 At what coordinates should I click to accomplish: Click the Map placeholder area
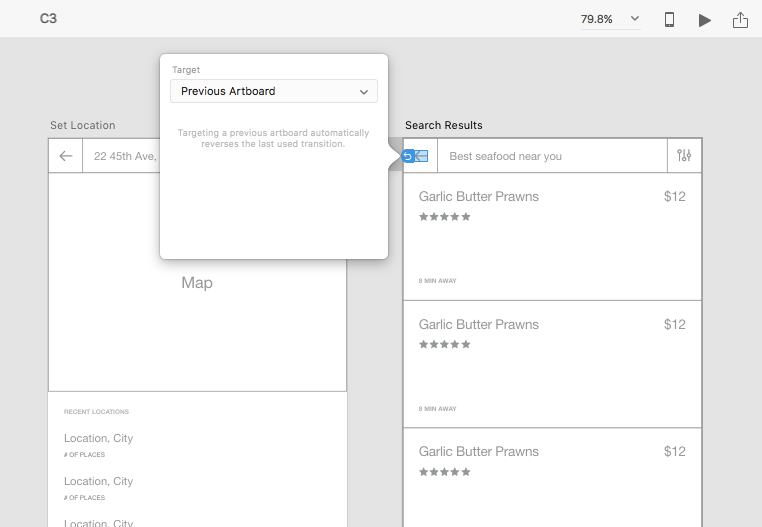click(x=197, y=283)
